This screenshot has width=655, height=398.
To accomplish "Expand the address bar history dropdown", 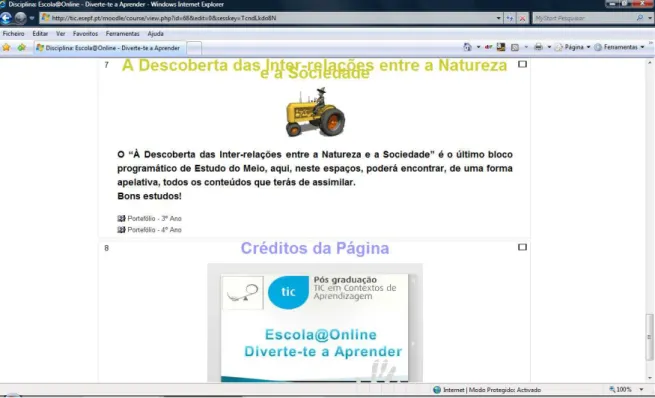I will click(498, 18).
